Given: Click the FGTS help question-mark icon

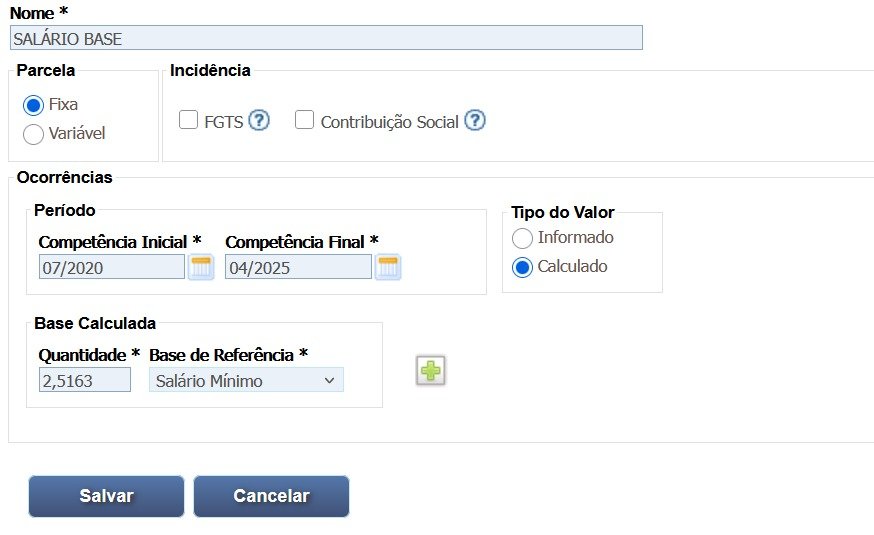Looking at the screenshot, I should click(259, 121).
